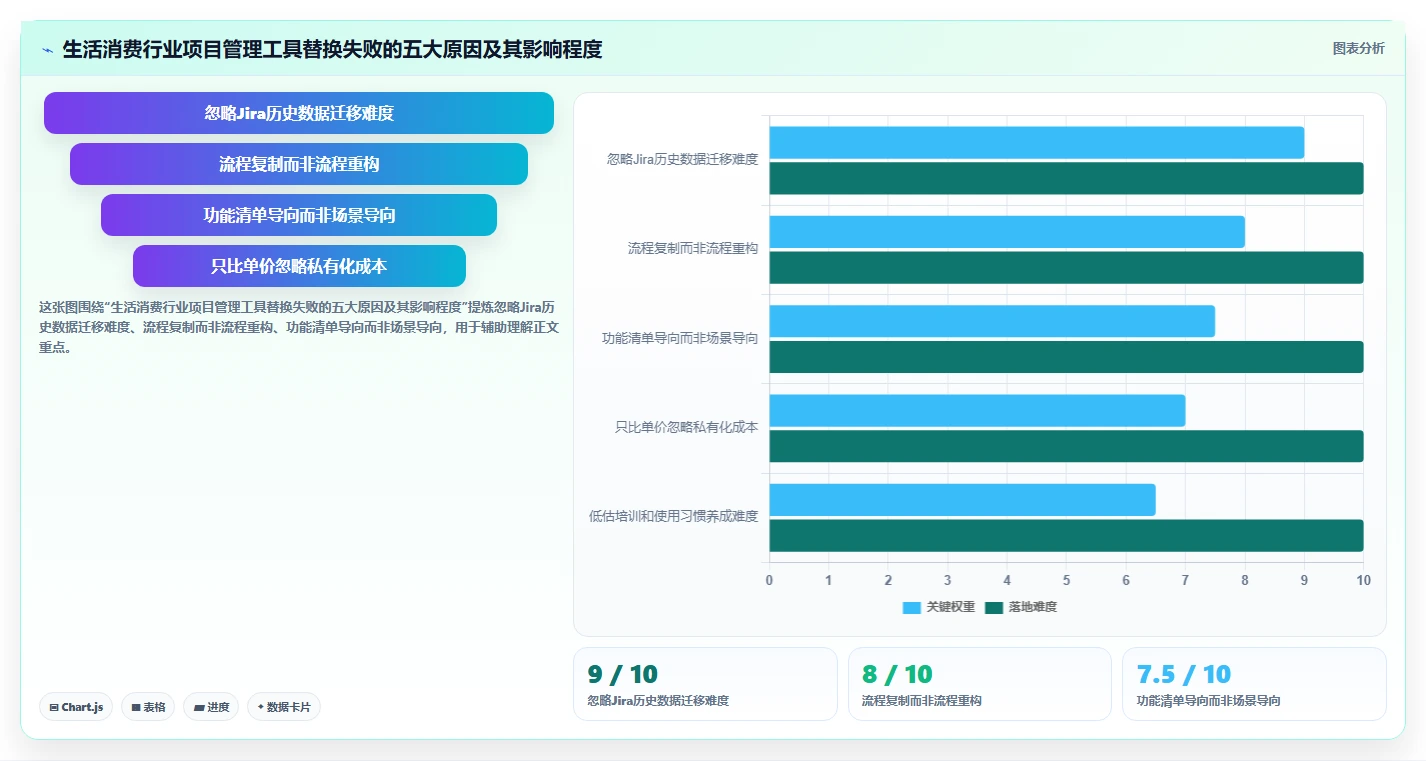Viewport: 1426px width, 761px height.
Task: Click 关键权重 bar for 功能清单导向而非场景导向
Action: [992, 321]
